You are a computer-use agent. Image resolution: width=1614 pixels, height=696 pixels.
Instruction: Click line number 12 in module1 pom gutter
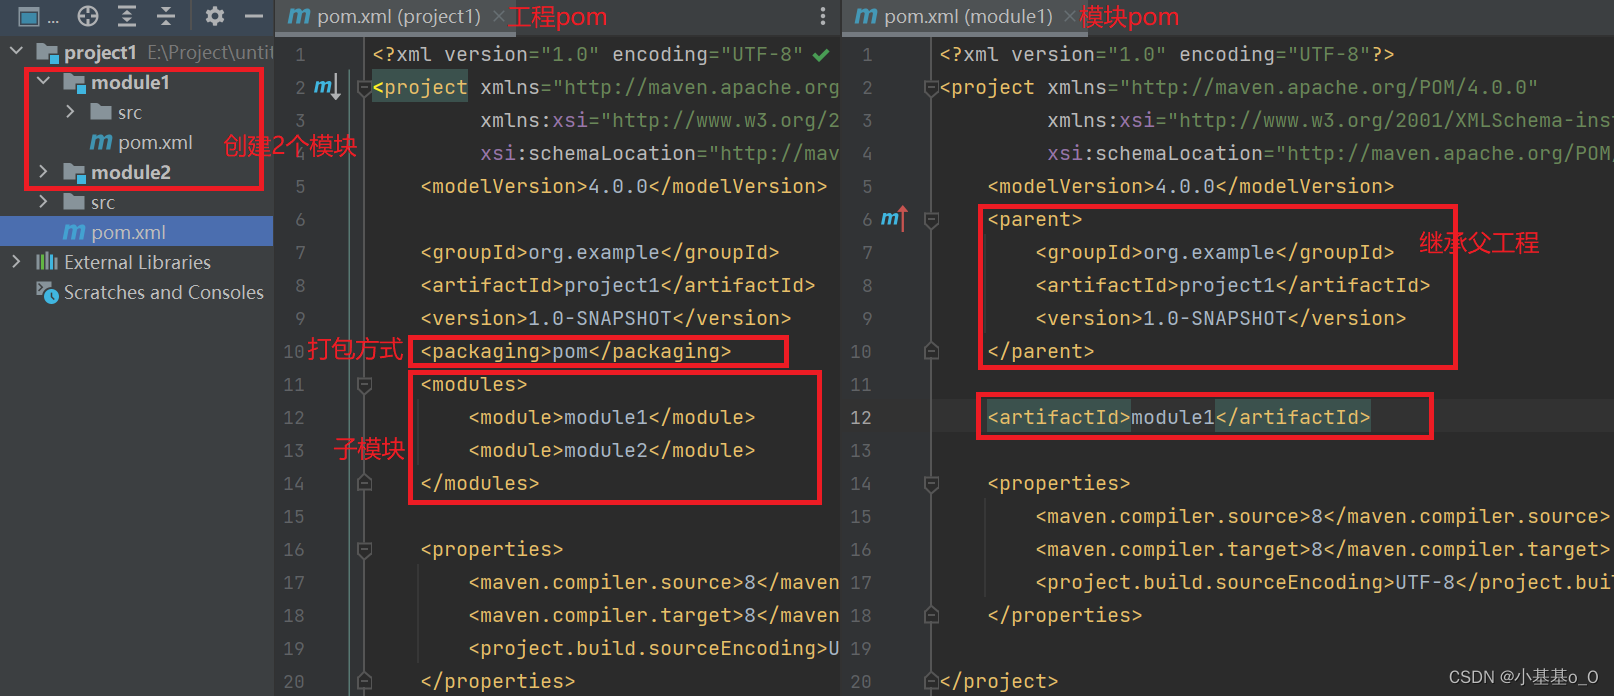tap(861, 418)
